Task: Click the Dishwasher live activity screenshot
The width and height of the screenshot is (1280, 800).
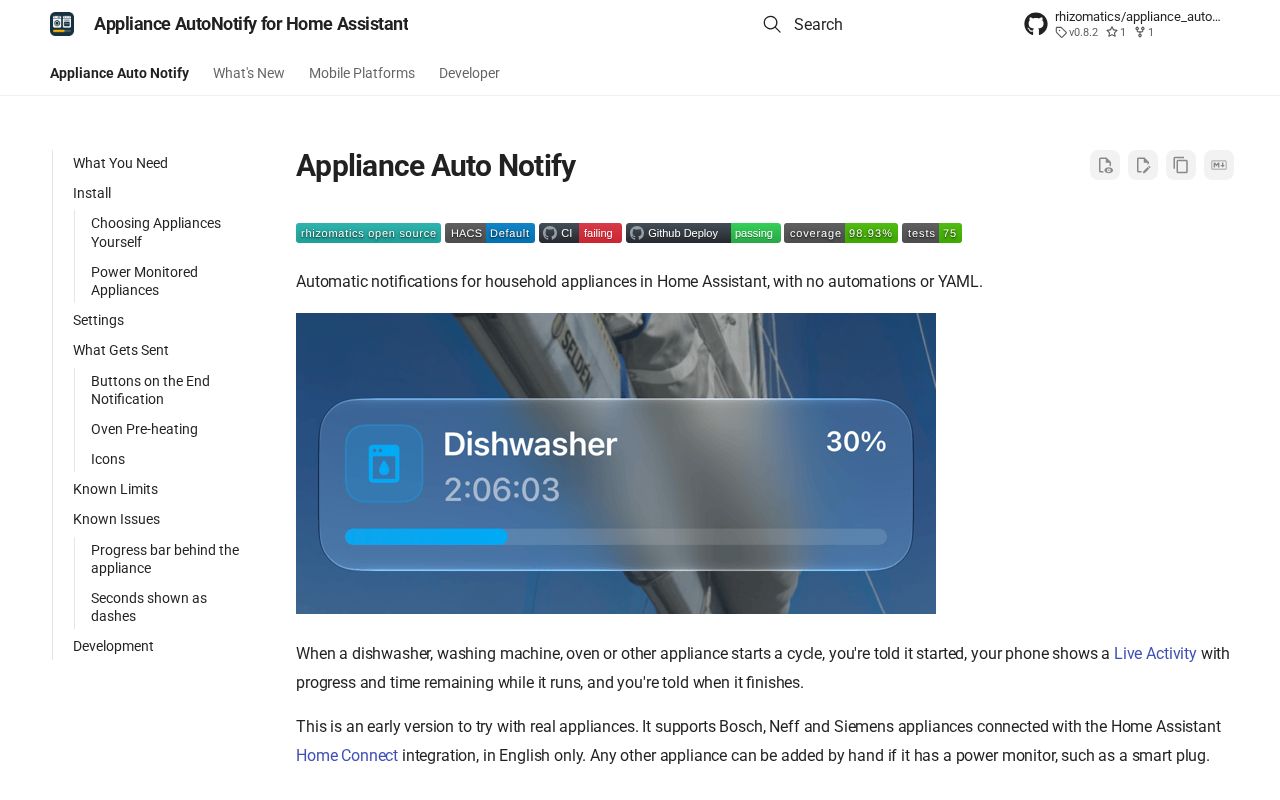Action: pyautogui.click(x=616, y=463)
